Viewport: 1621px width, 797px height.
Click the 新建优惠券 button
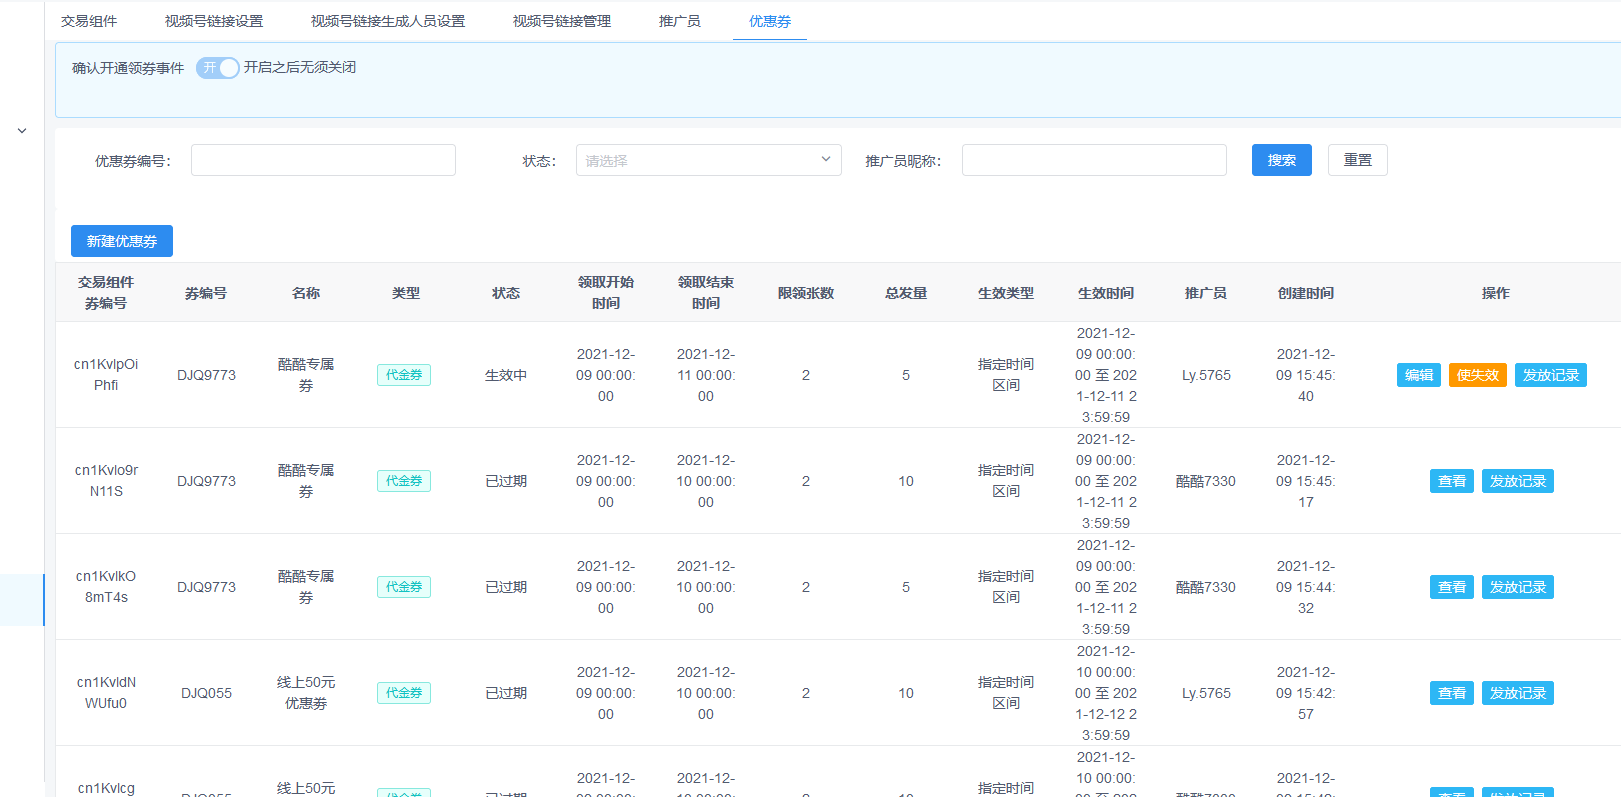pos(122,241)
